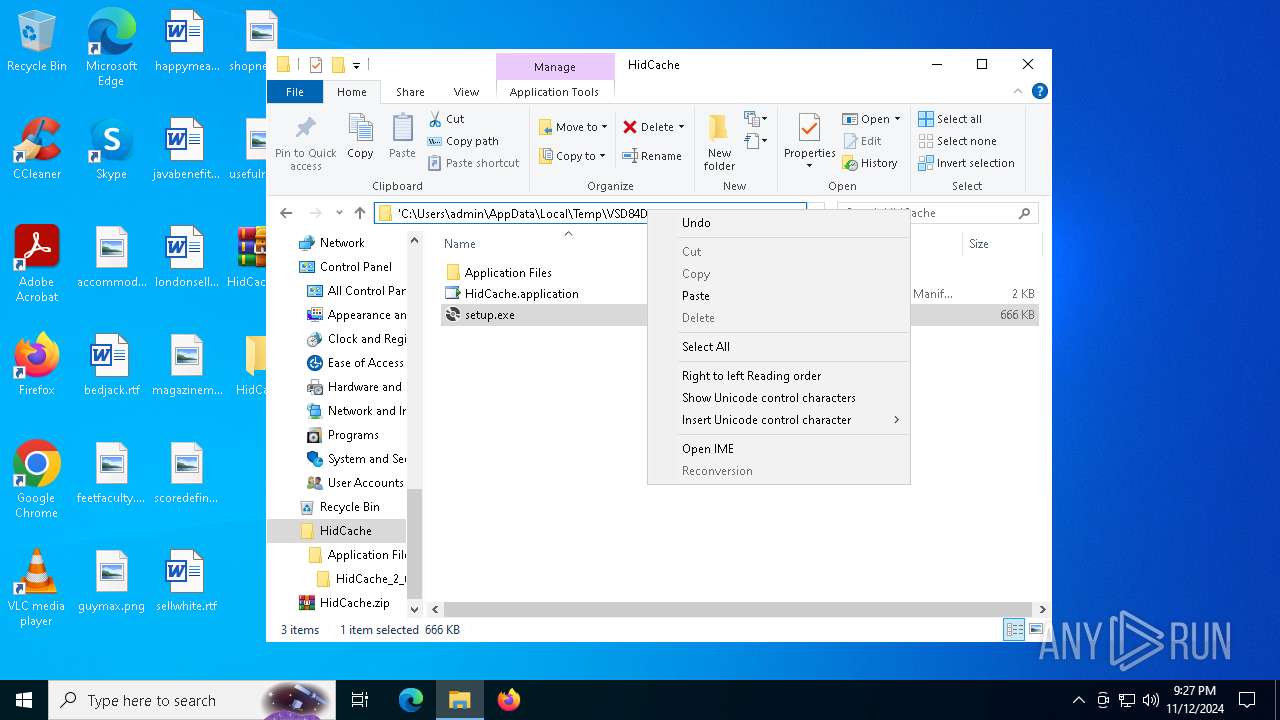Open Task View on the taskbar
Image resolution: width=1280 pixels, height=720 pixels.
tap(360, 700)
